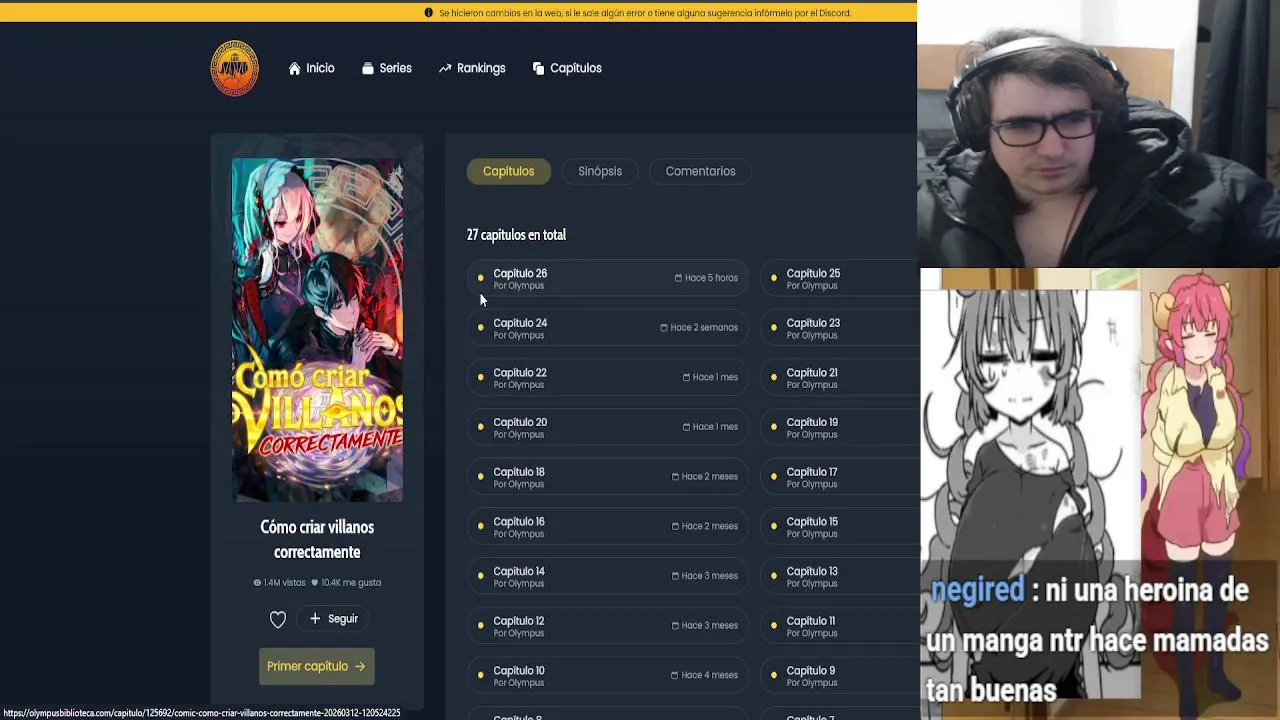Image resolution: width=1280 pixels, height=720 pixels.
Task: Open Capítulo 23
Action: pyautogui.click(x=840, y=328)
